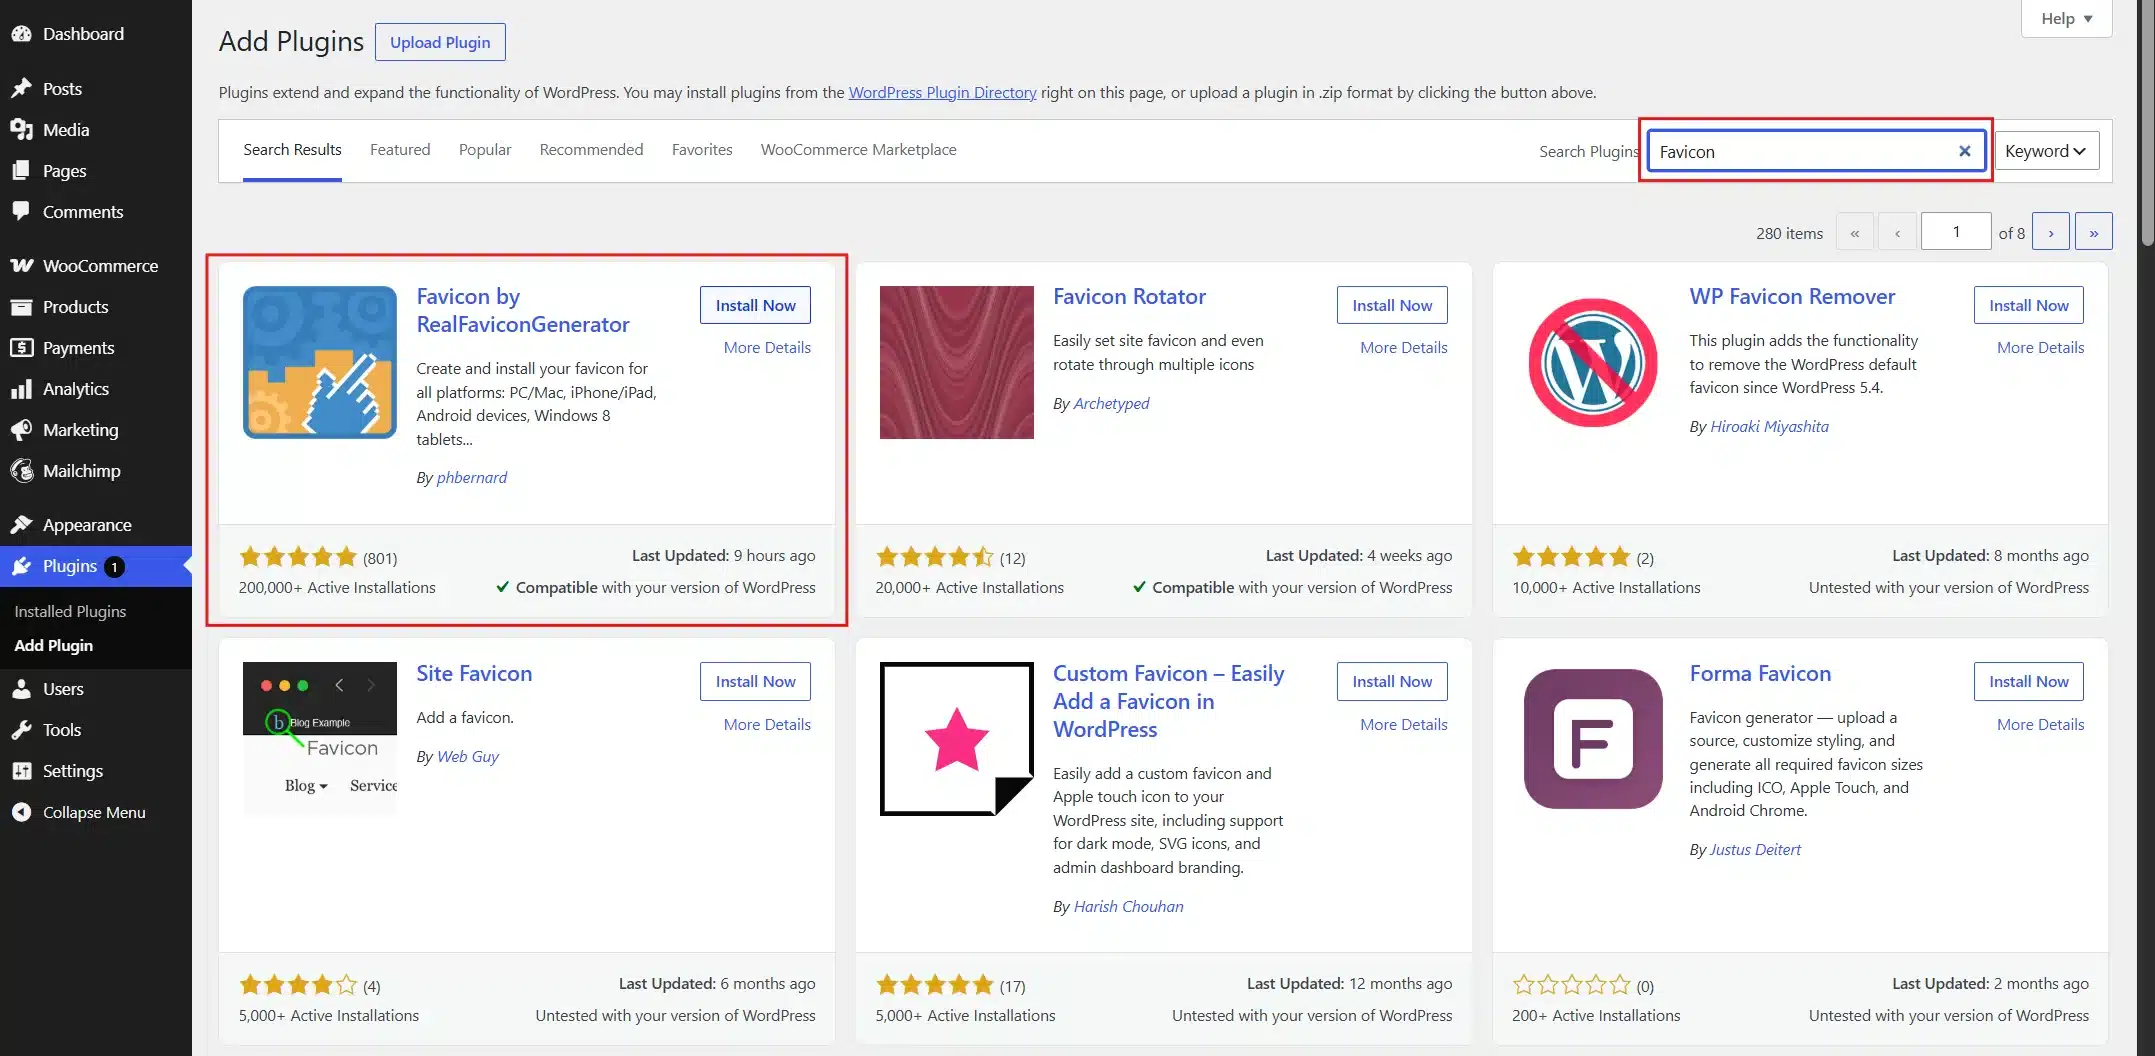Click the Payments dollar icon

[x=21, y=348]
